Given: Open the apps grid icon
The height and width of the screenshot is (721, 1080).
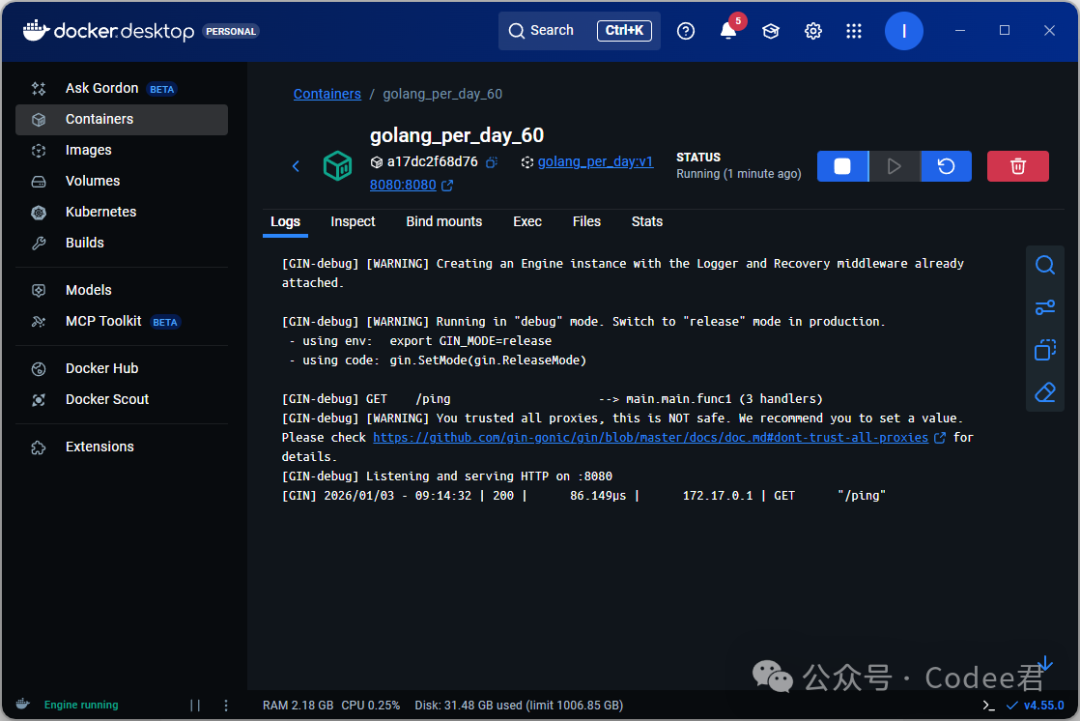Looking at the screenshot, I should click(x=854, y=31).
